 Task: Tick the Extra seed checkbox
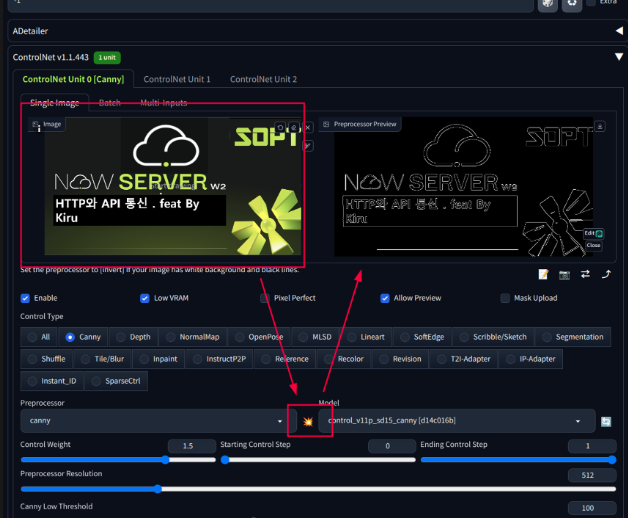(591, 2)
